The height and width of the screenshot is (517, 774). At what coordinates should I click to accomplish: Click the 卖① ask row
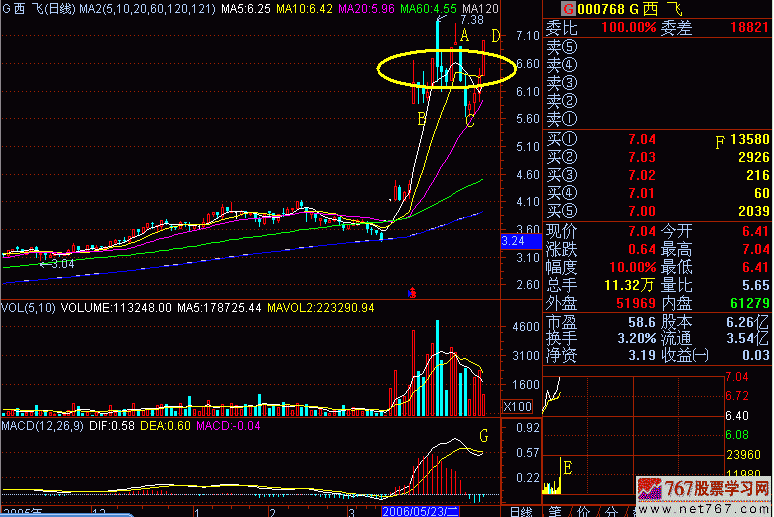click(x=563, y=118)
